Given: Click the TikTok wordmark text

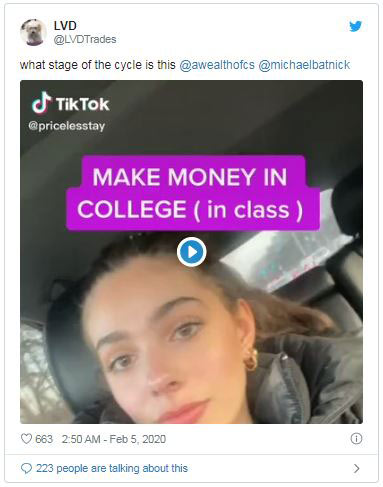Looking at the screenshot, I should [x=82, y=104].
